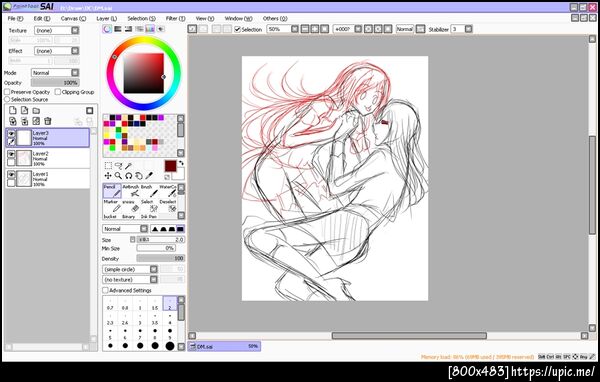
Task: Choose the Brush tool
Action: point(149,191)
